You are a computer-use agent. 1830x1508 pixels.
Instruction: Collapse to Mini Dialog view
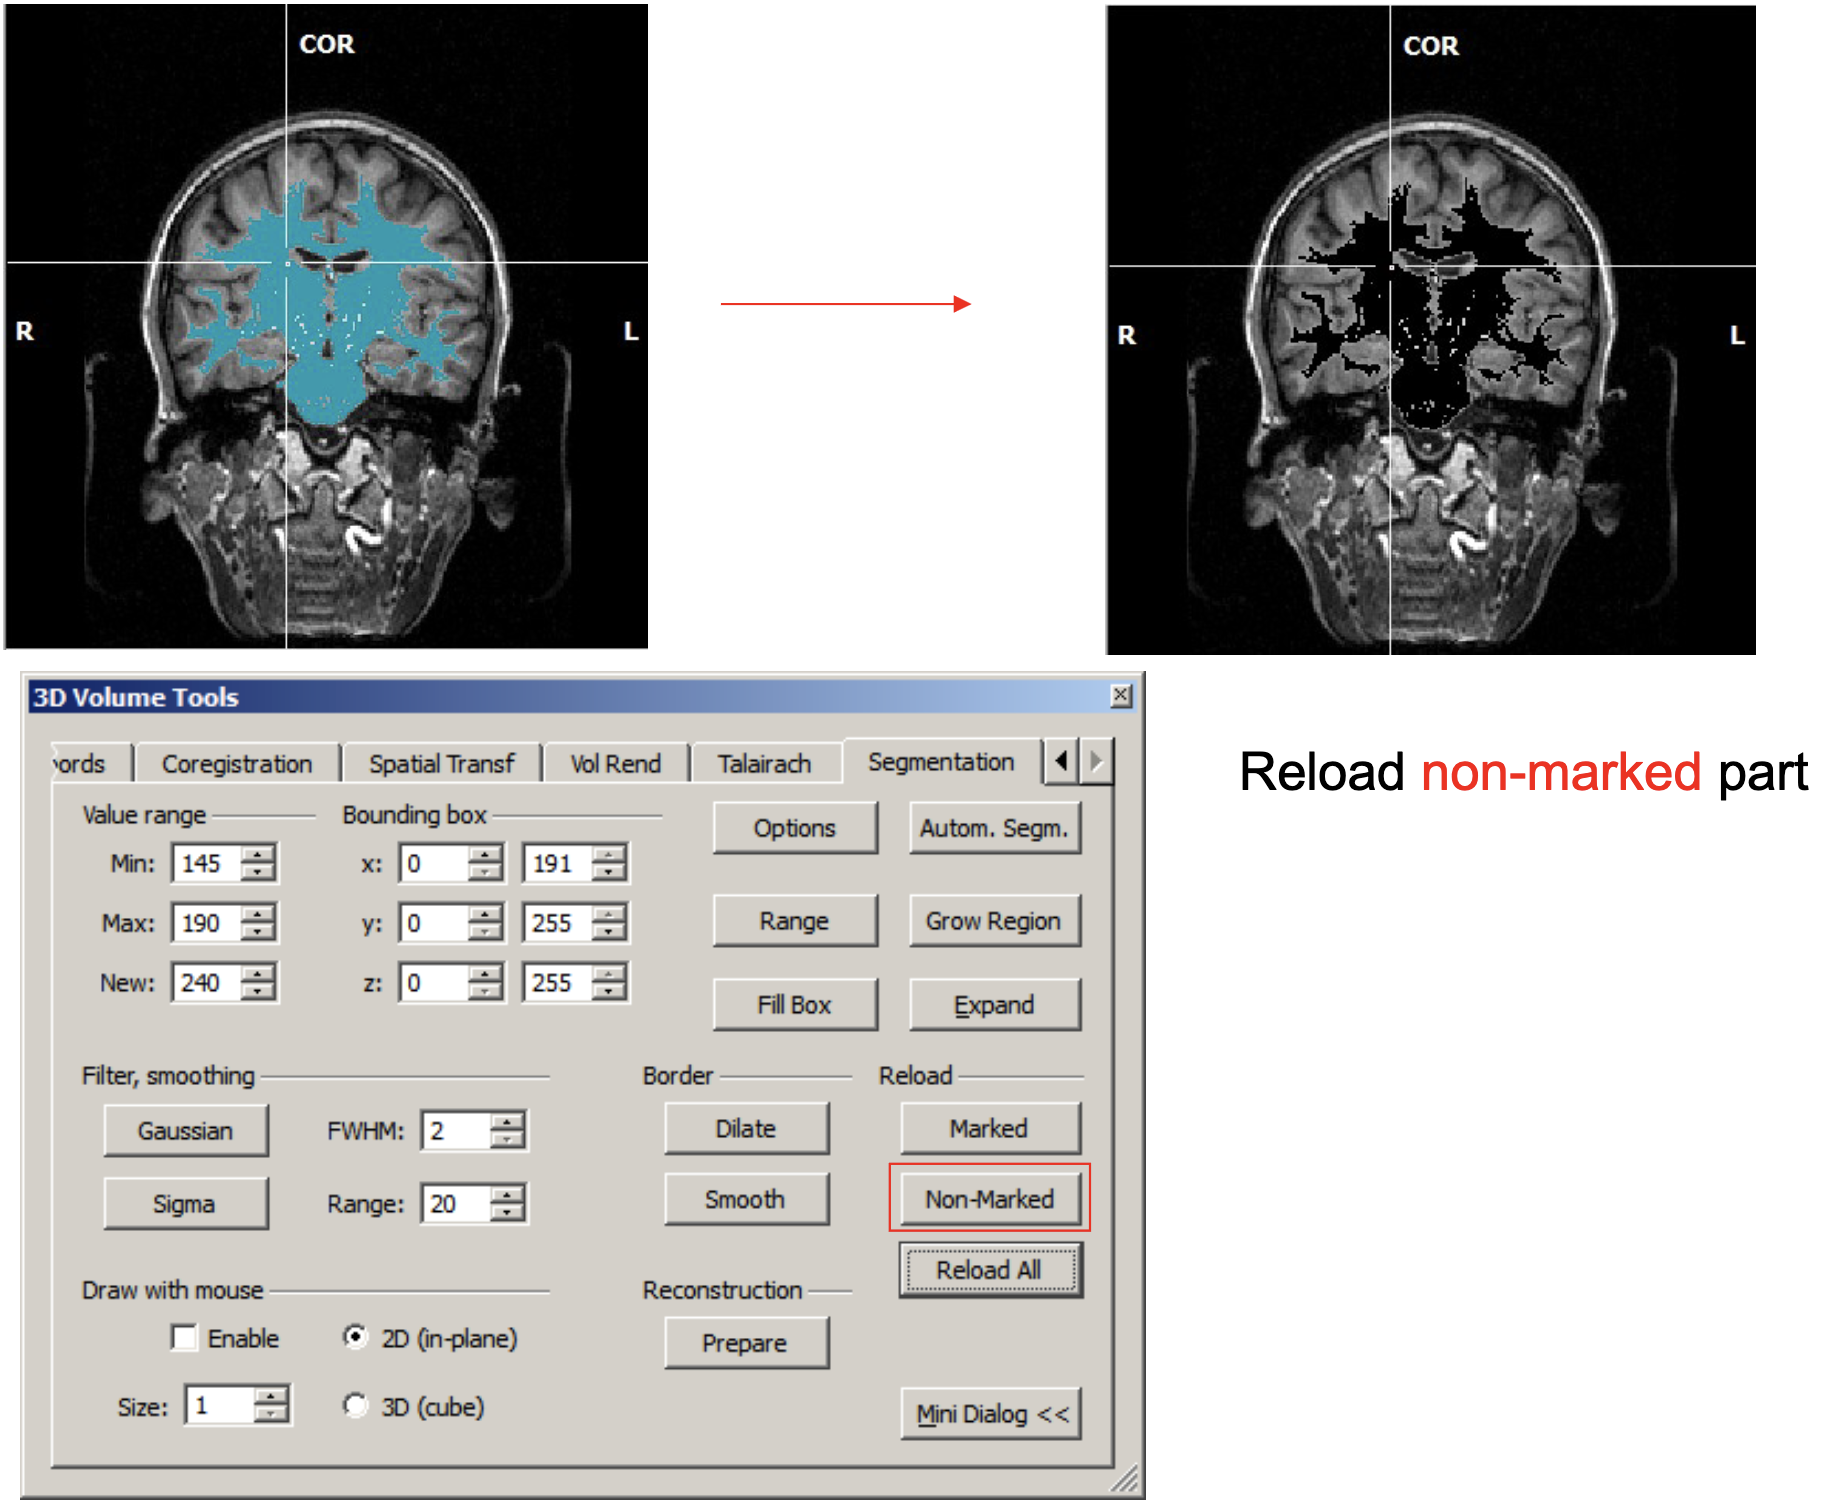click(991, 1414)
